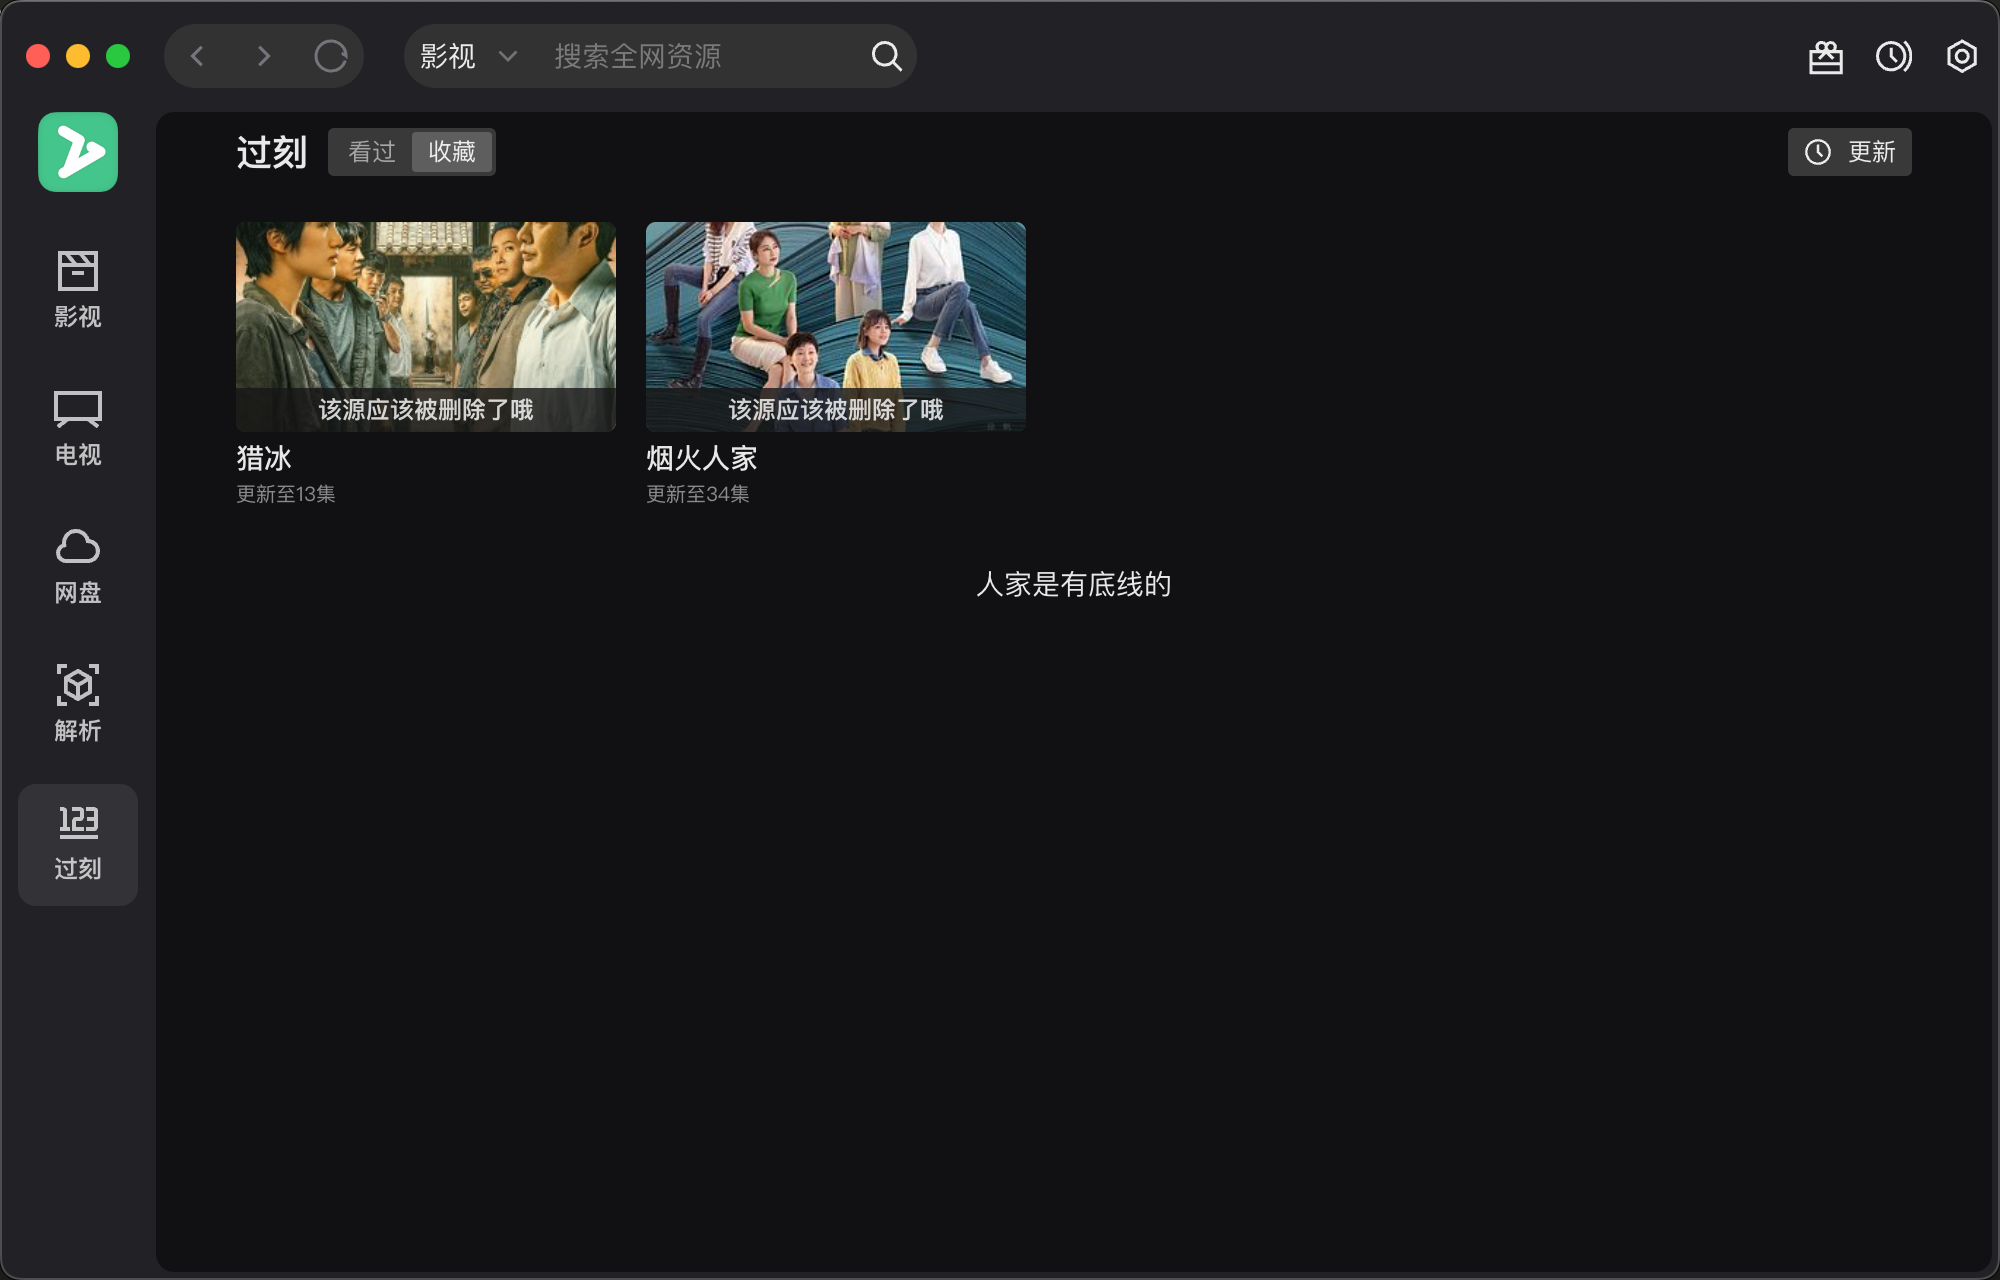This screenshot has width=2000, height=1280.
Task: Open the 电视 TV section
Action: (x=77, y=427)
